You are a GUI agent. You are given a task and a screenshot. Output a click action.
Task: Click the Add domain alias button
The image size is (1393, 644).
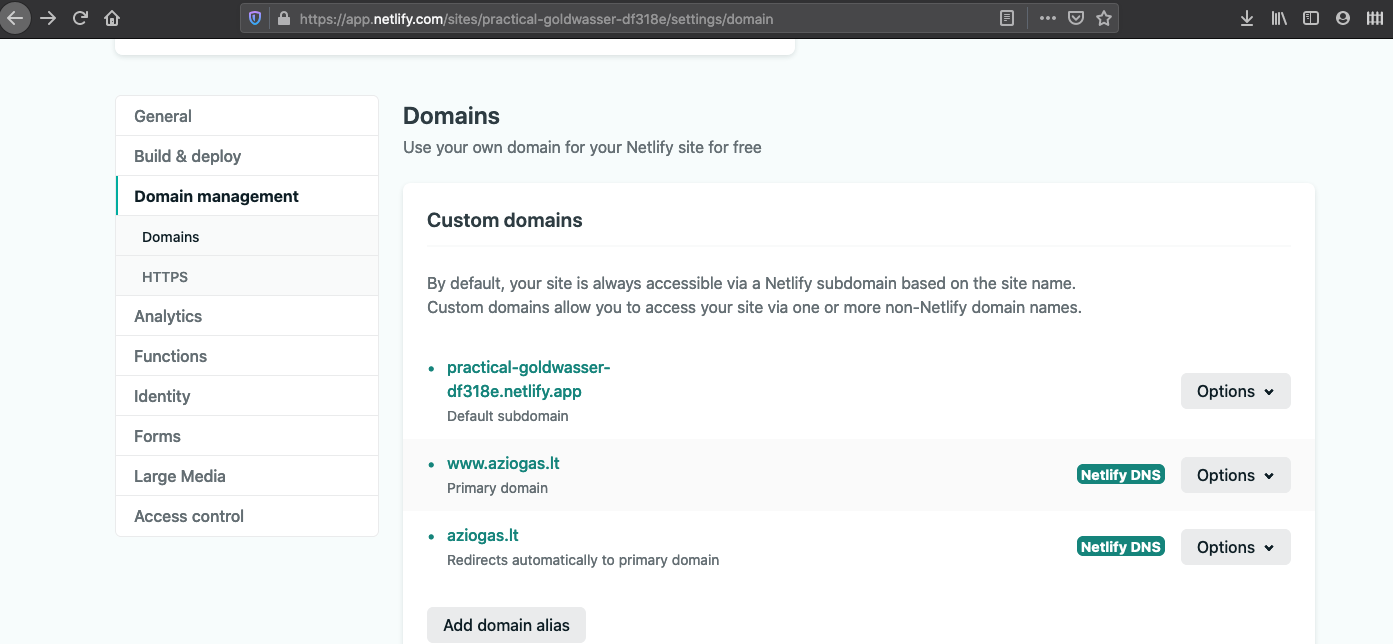coord(506,624)
